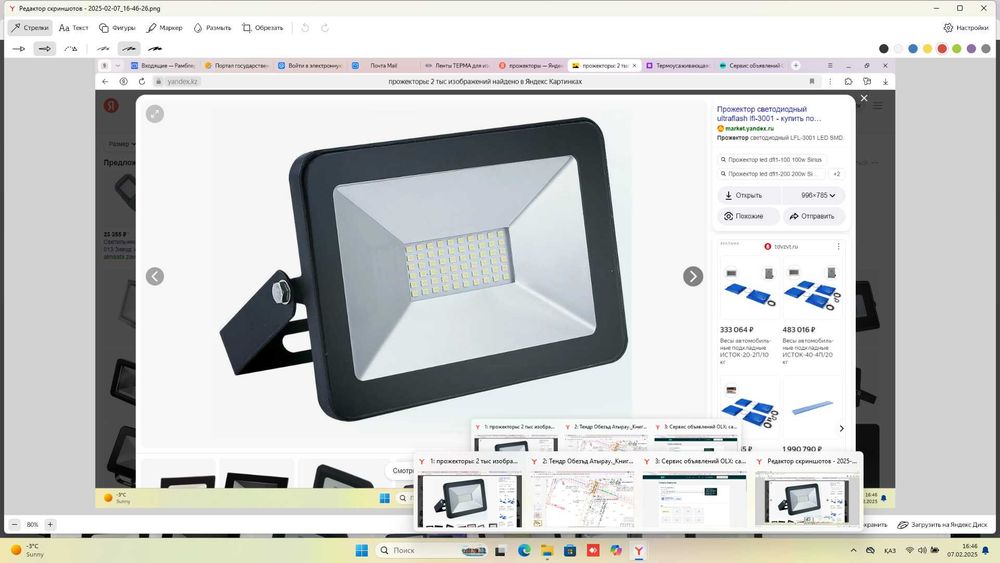The height and width of the screenshot is (563, 1000).
Task: Select the Размыть blur tool
Action: tap(212, 28)
